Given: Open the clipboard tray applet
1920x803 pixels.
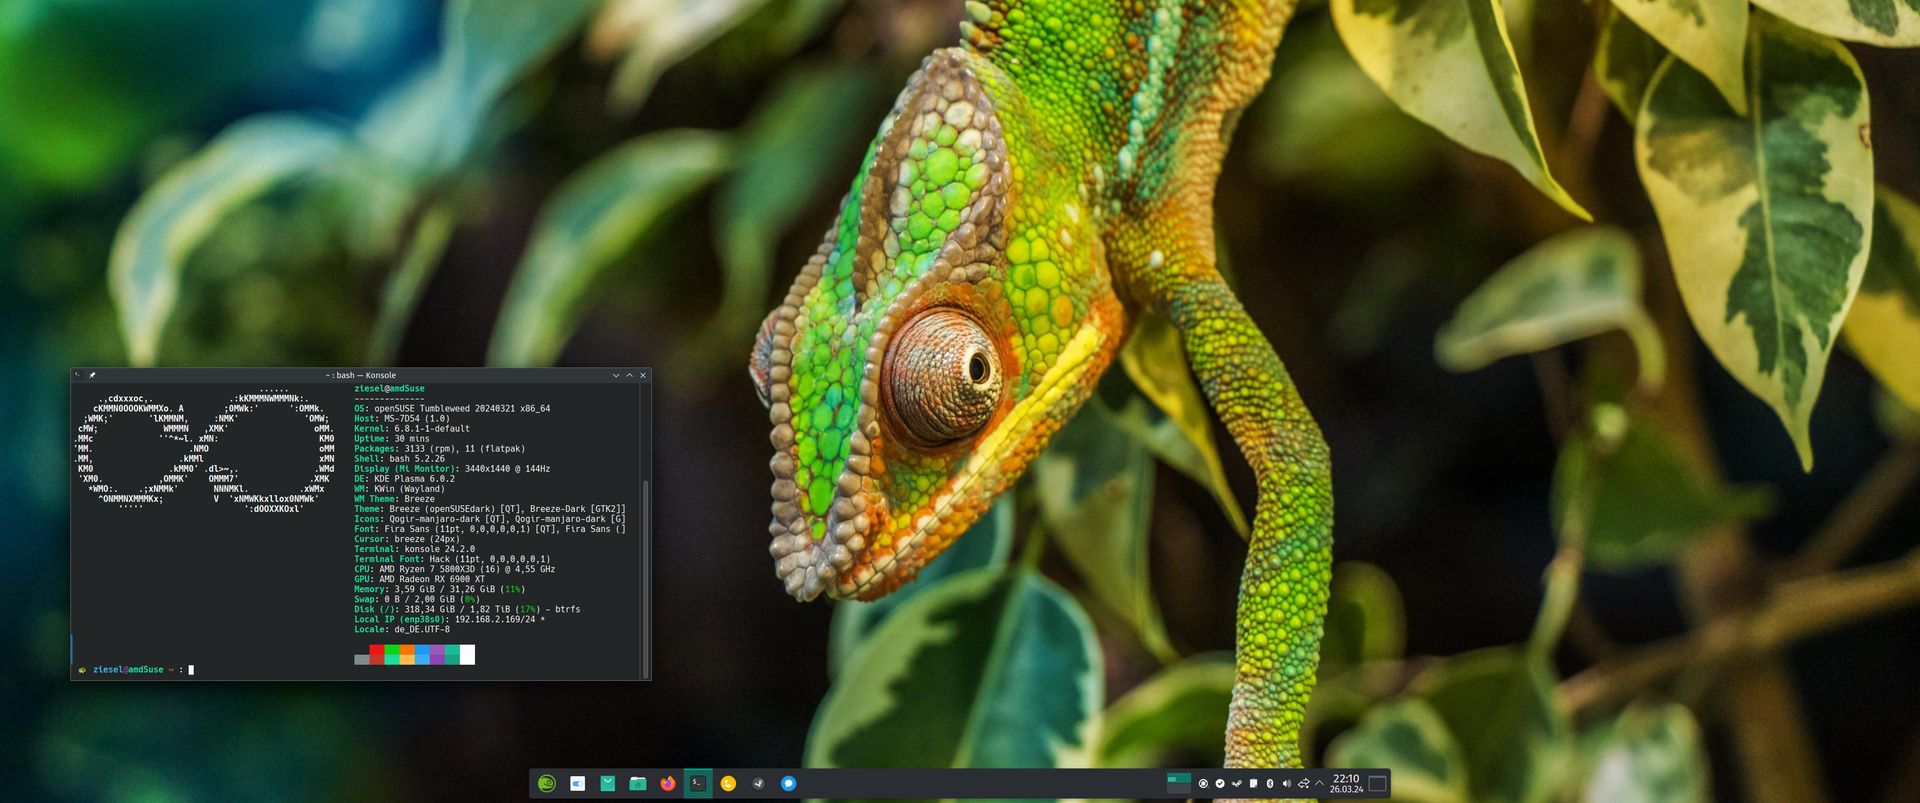Looking at the screenshot, I should point(1254,784).
